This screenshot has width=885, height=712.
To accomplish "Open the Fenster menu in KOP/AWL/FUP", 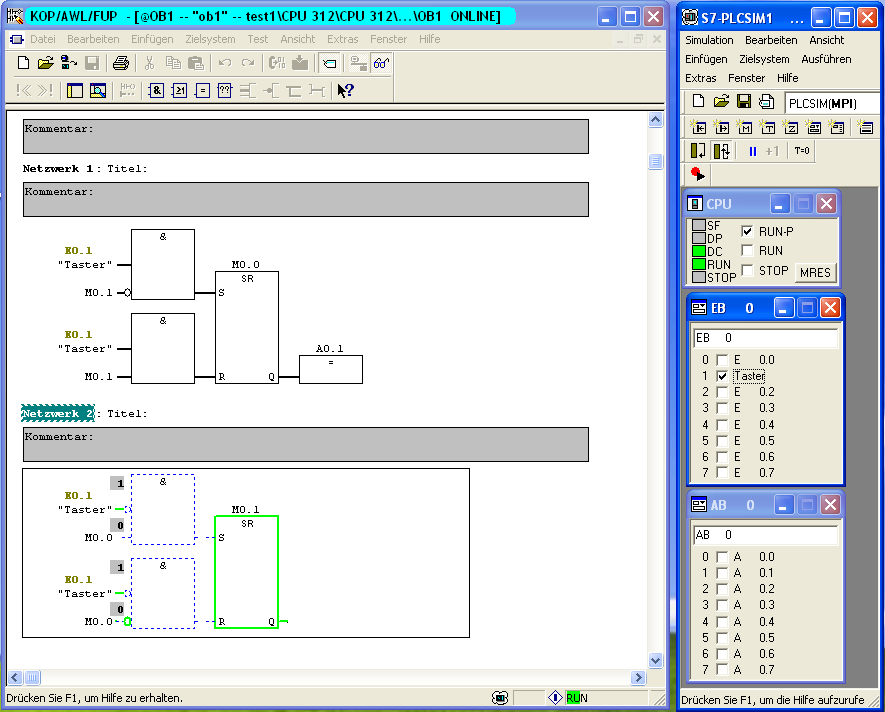I will point(388,39).
